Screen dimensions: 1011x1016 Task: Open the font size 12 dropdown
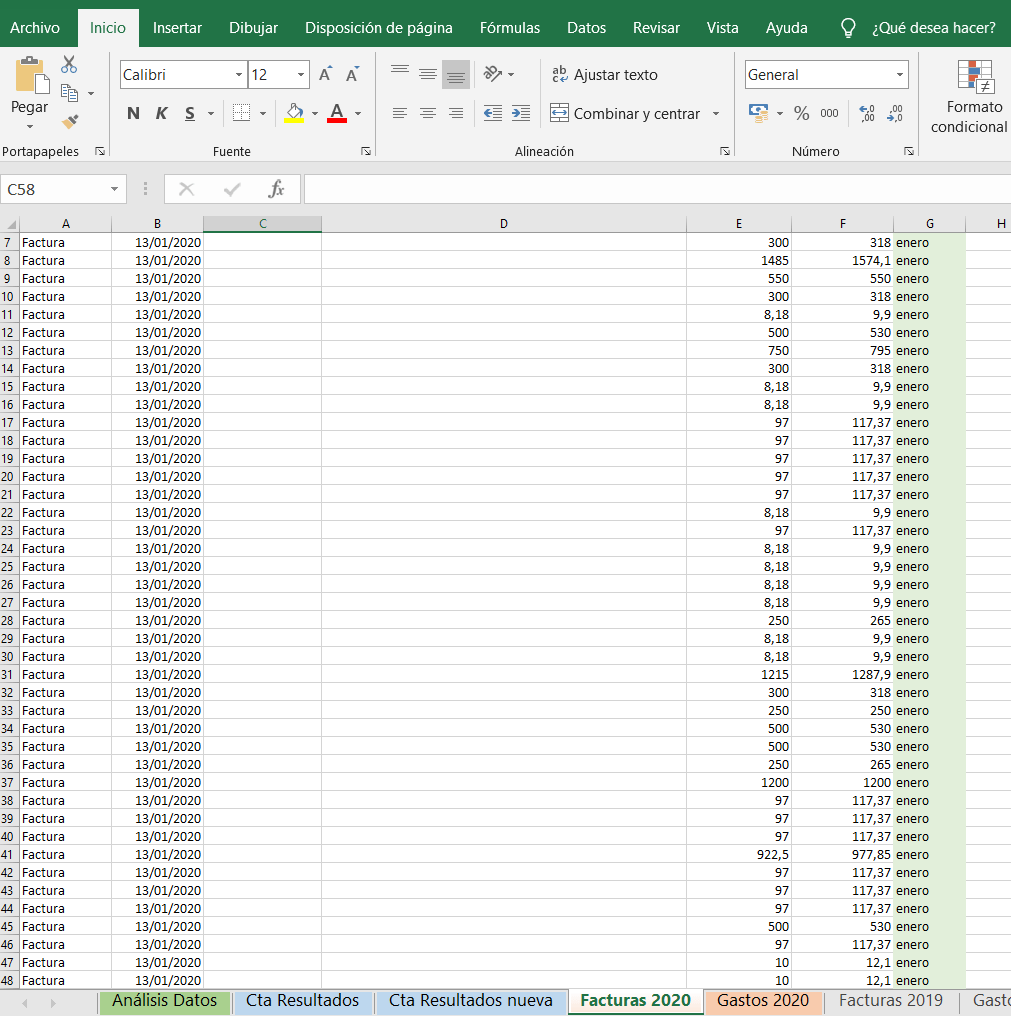(301, 75)
